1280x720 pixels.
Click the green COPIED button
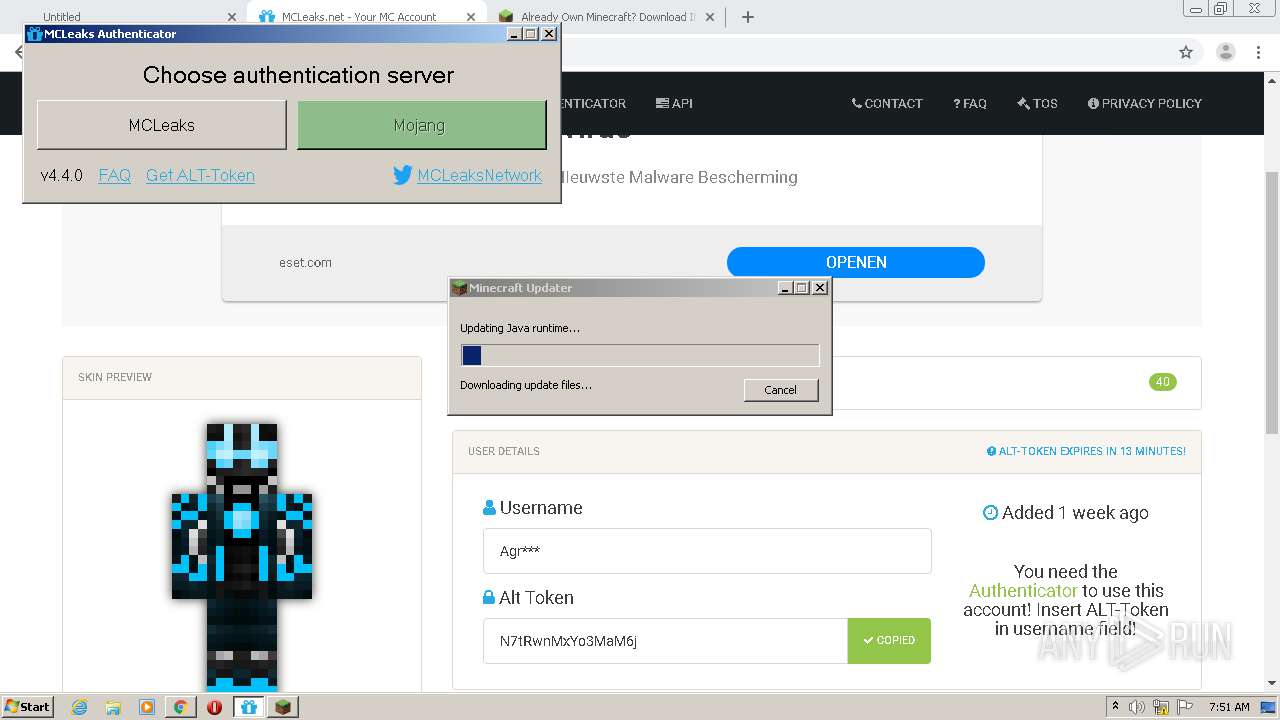pos(889,641)
